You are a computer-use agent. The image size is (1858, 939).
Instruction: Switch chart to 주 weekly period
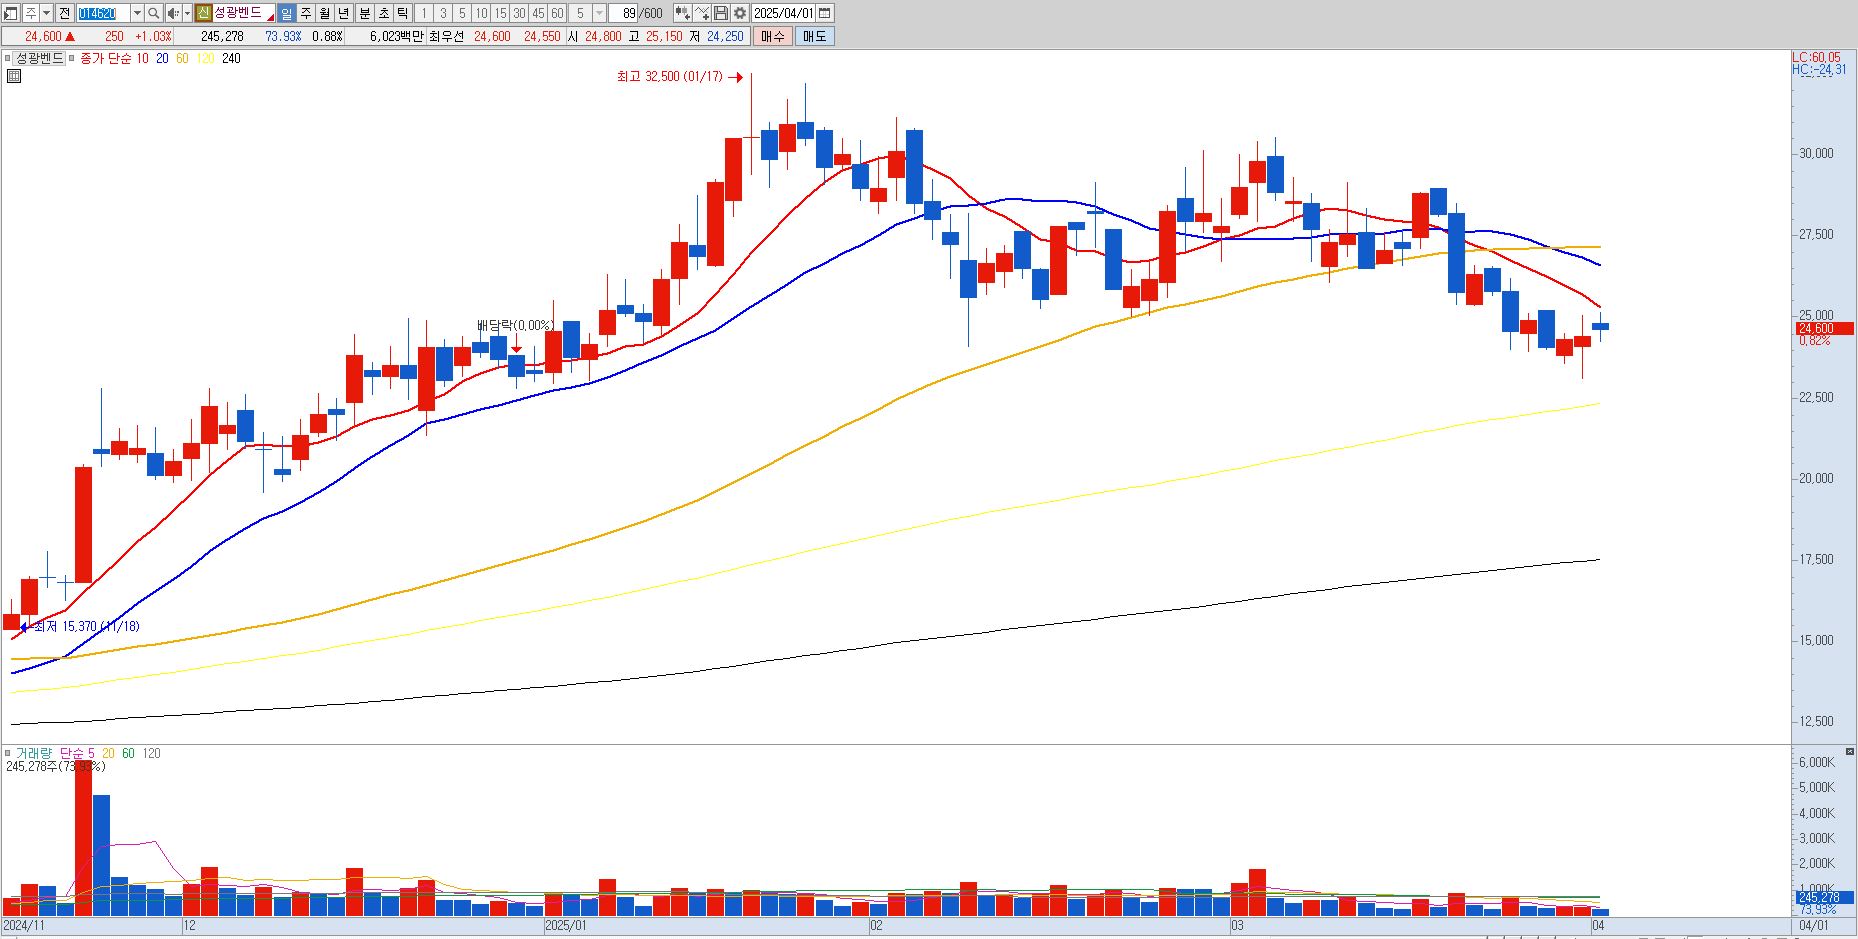(306, 13)
